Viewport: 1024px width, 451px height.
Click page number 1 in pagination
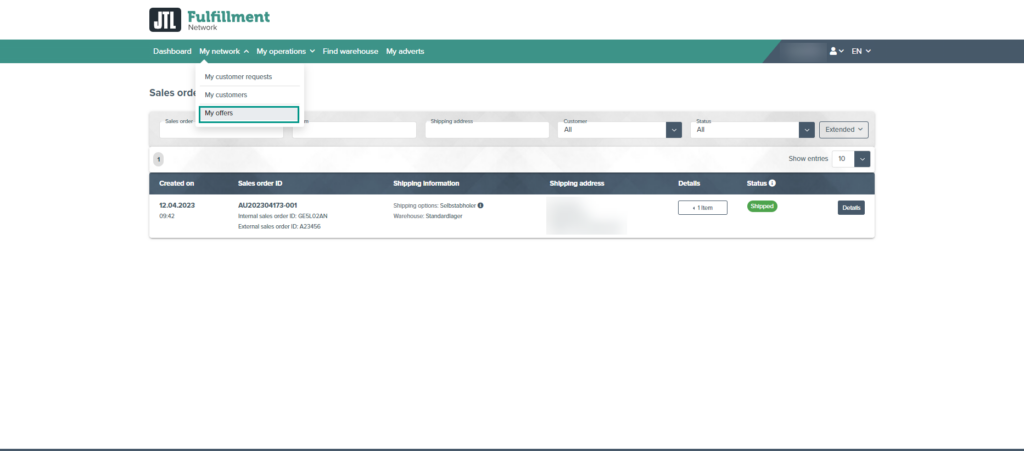click(x=158, y=159)
